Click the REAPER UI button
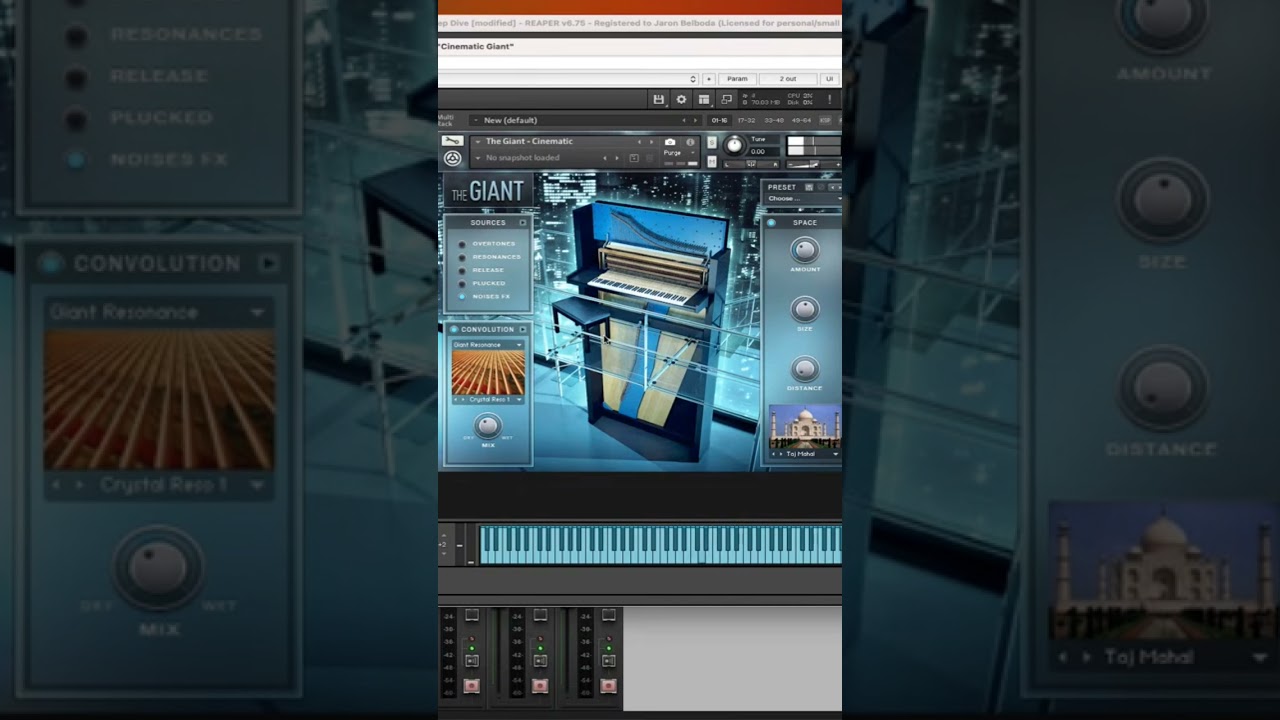1280x720 pixels. [829, 79]
